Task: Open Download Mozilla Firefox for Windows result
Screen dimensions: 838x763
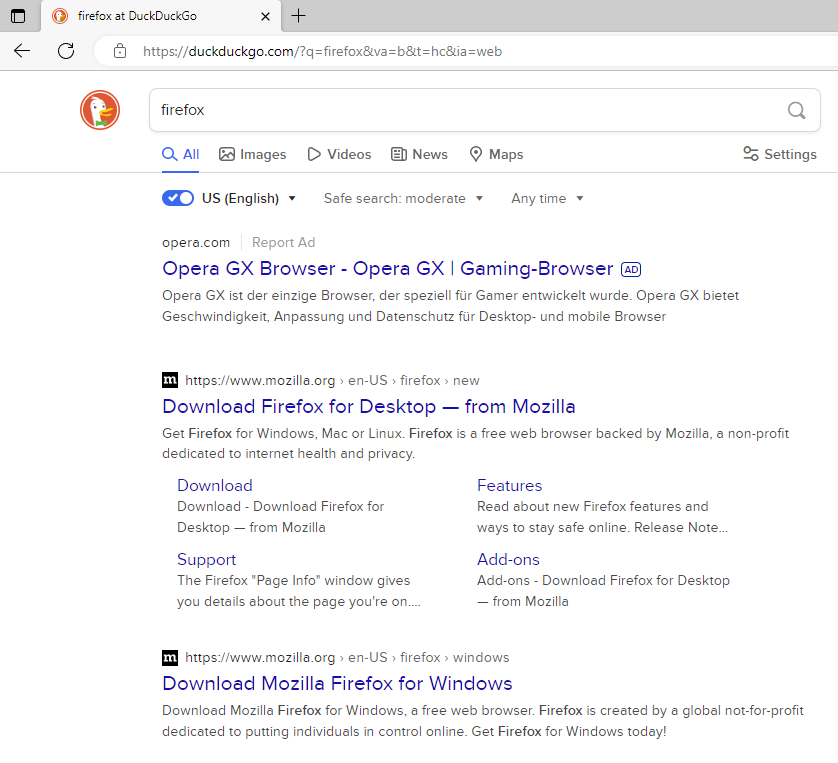Action: (x=337, y=683)
